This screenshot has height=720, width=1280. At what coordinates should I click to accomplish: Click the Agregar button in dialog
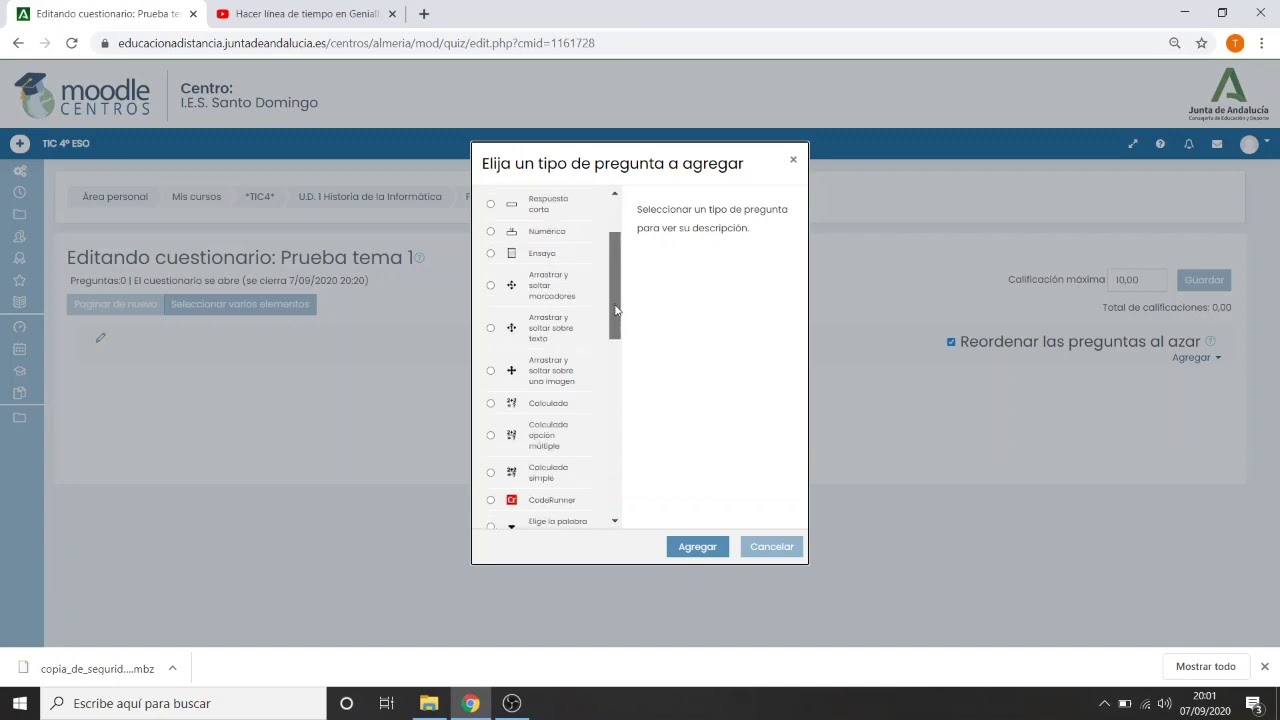(697, 547)
